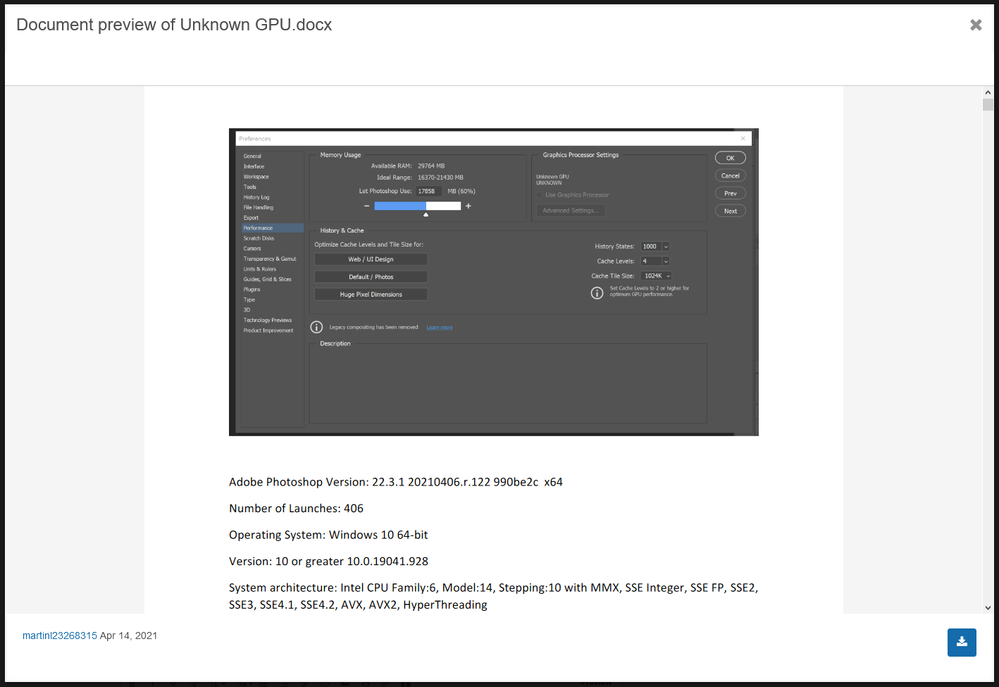
Task: Click the minus icon to lower Photoshop memory
Action: point(365,206)
